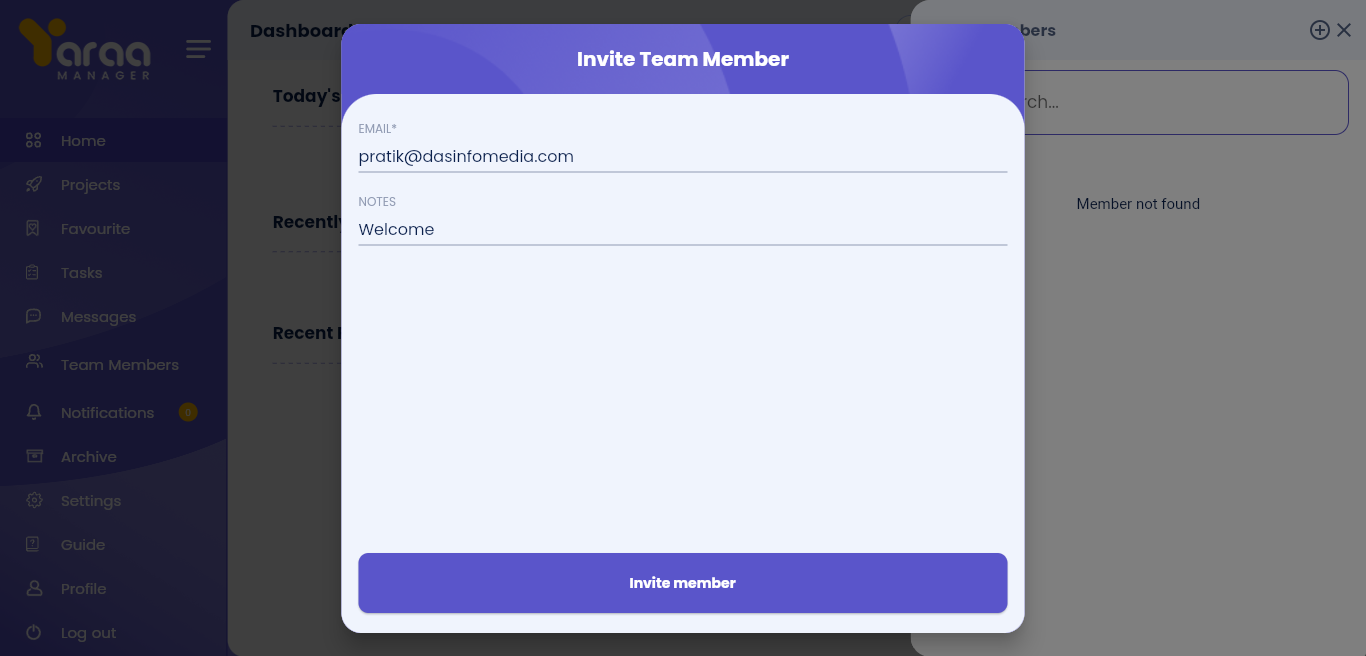Click the Favourite bookmark icon

34,229
